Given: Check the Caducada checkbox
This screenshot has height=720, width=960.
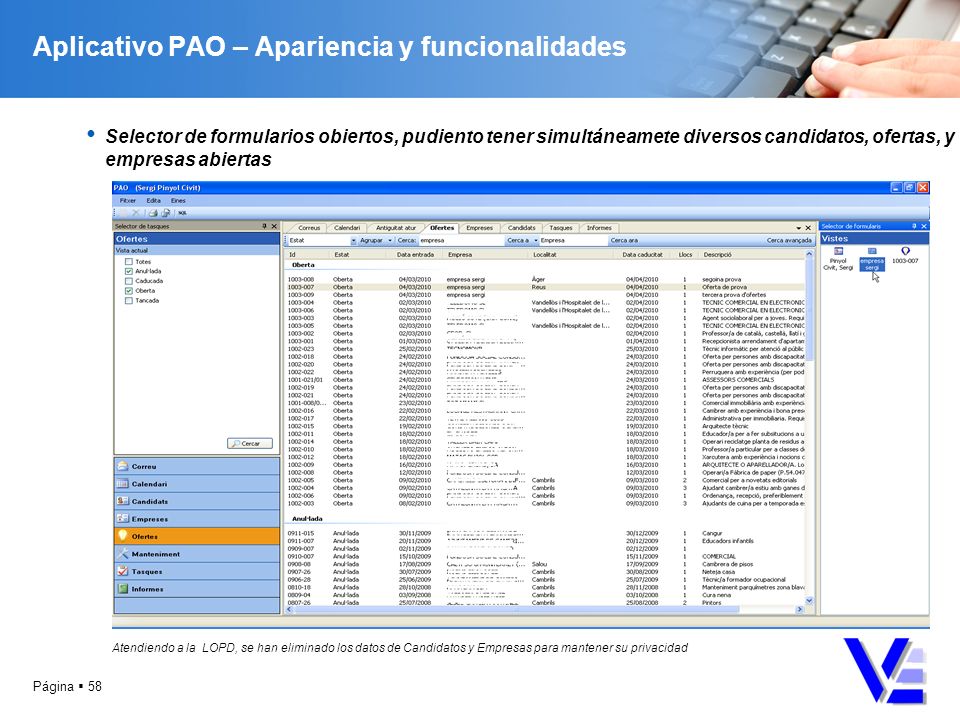Looking at the screenshot, I should click(129, 281).
